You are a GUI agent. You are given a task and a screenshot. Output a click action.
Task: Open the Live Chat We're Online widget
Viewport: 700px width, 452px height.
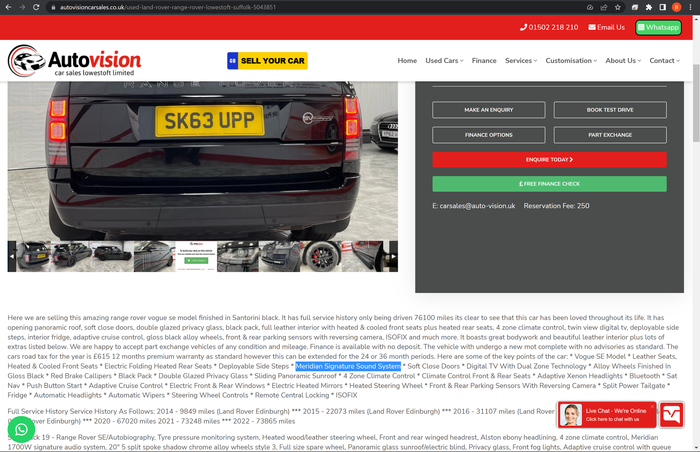pyautogui.click(x=607, y=415)
